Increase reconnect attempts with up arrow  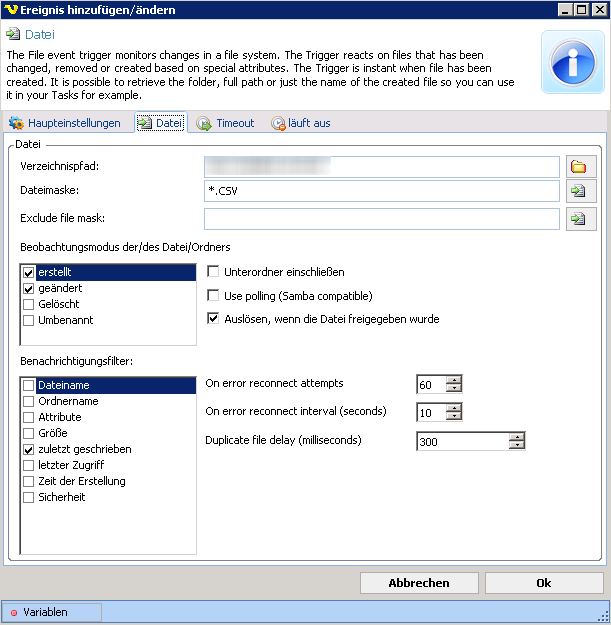(x=454, y=380)
